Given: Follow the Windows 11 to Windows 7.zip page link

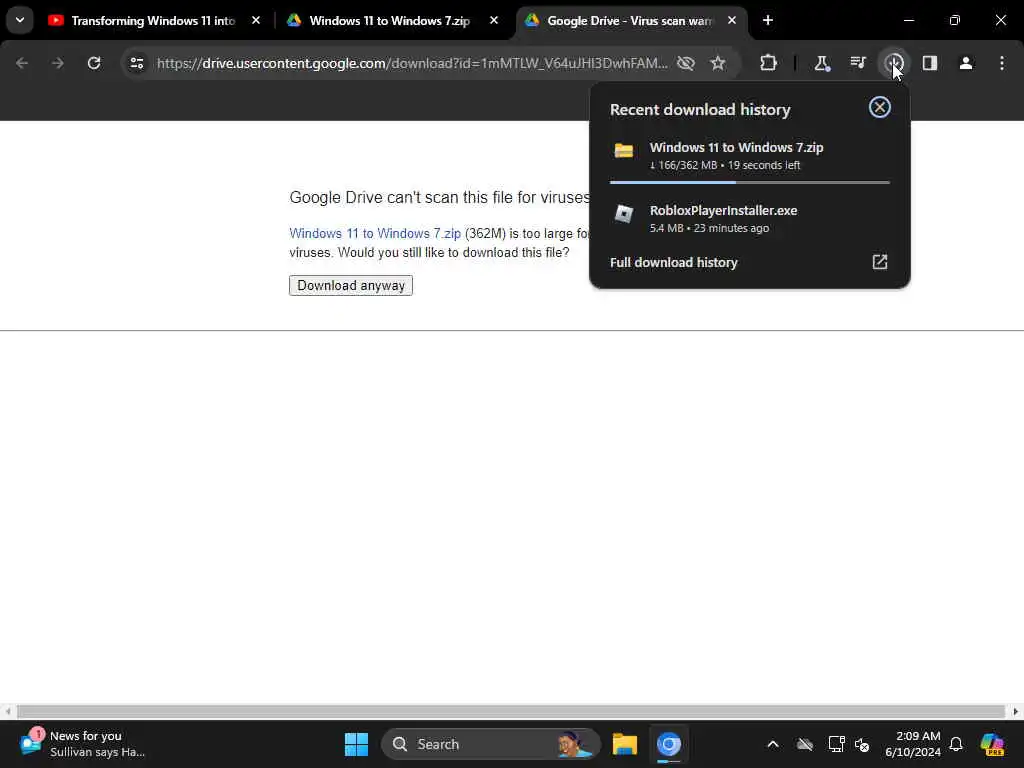Looking at the screenshot, I should [x=375, y=234].
